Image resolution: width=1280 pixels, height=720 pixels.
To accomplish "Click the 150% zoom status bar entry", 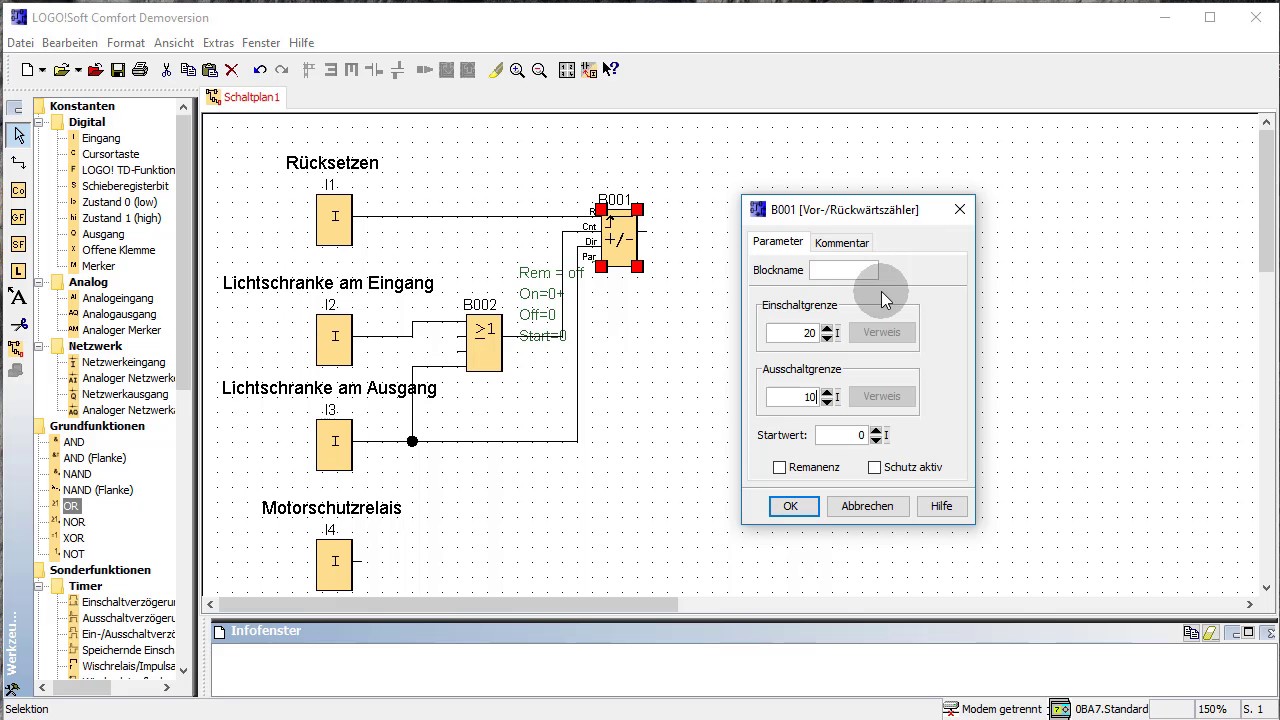I will (1212, 709).
